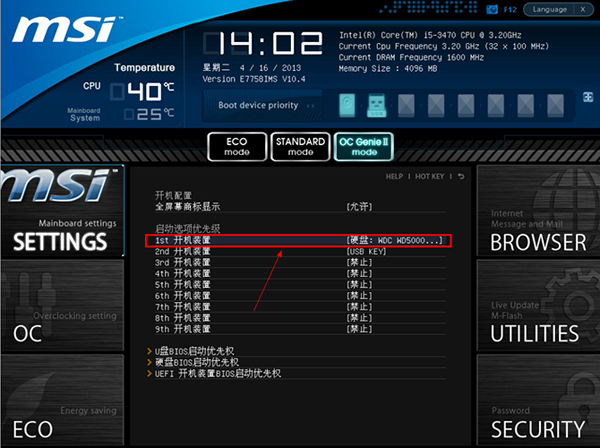The height and width of the screenshot is (448, 600).
Task: Expand UEFI 开机装置BIOS启动优先权 submenu
Action: [218, 373]
